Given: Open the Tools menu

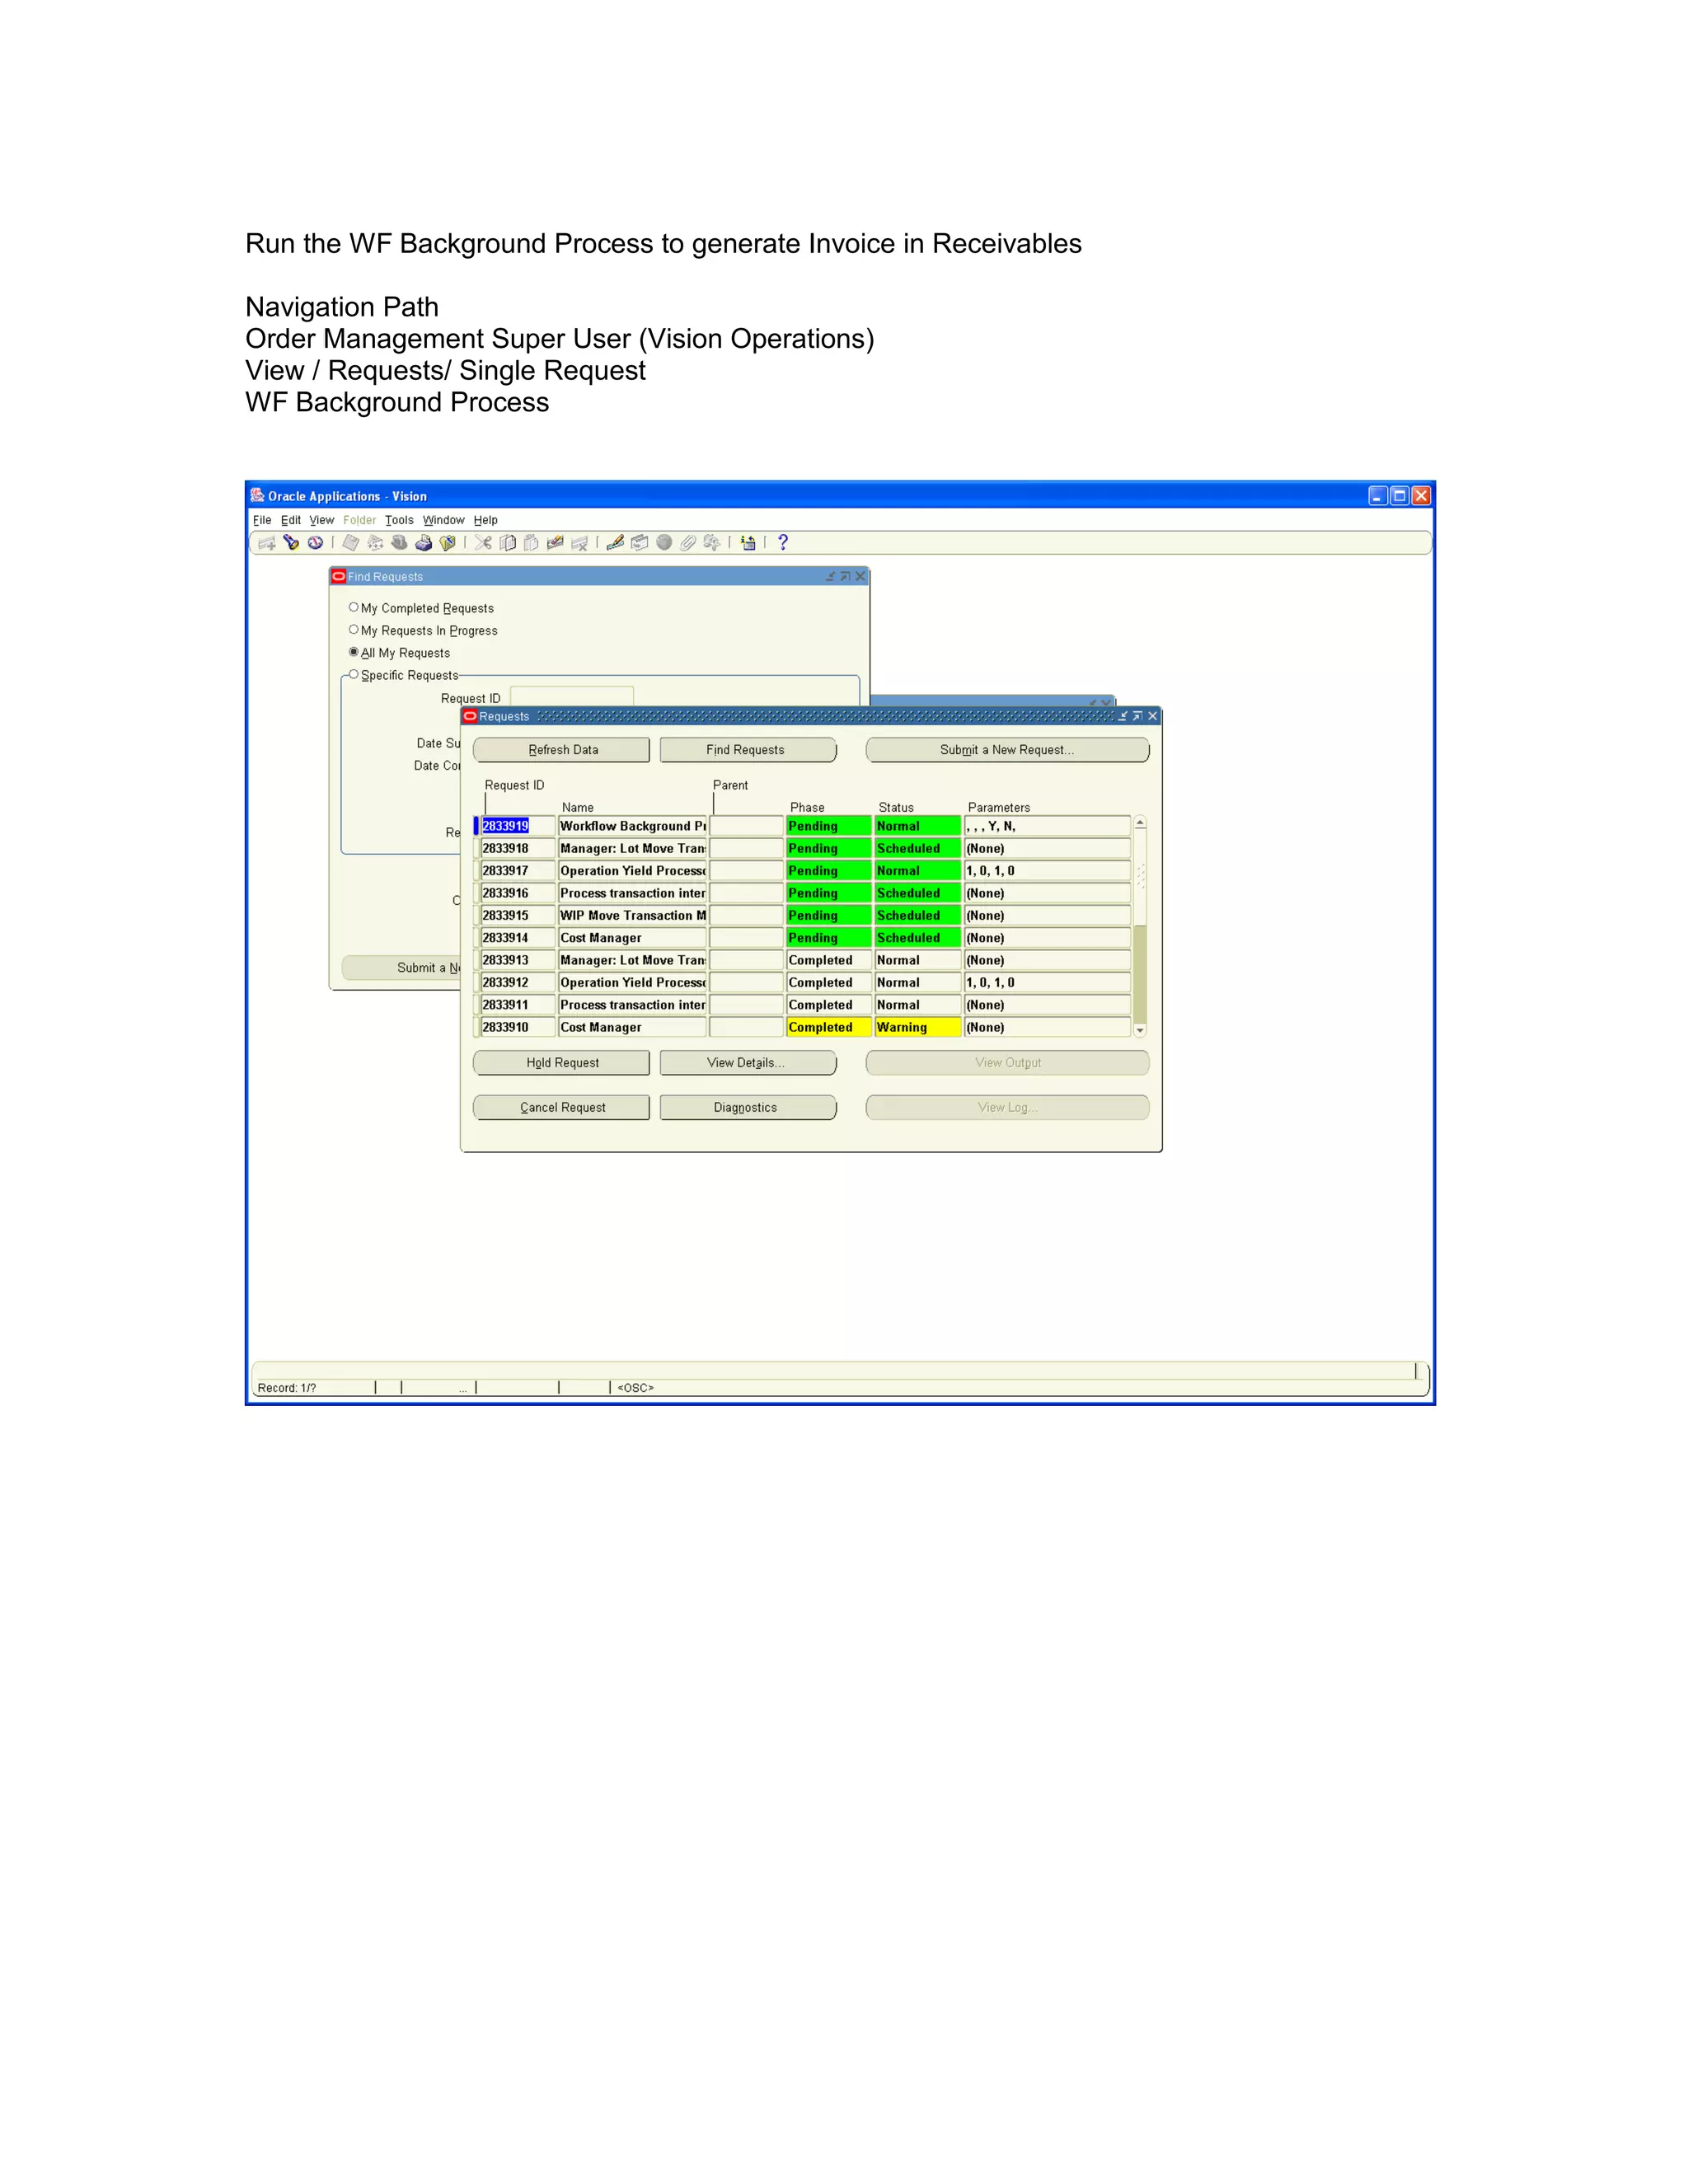Looking at the screenshot, I should (399, 520).
